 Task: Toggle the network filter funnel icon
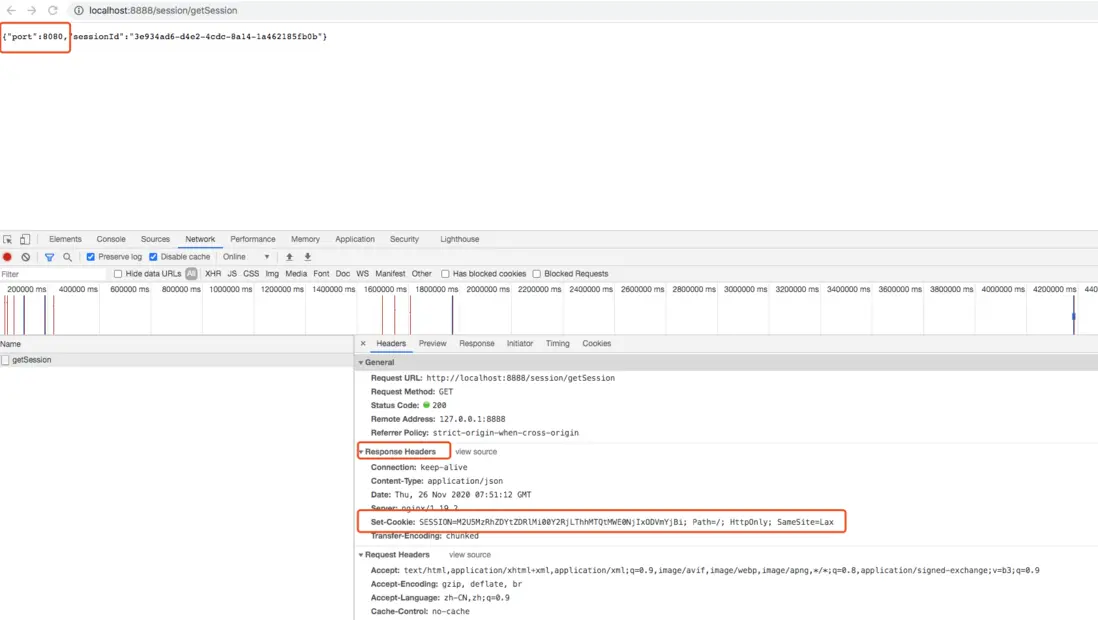click(49, 257)
